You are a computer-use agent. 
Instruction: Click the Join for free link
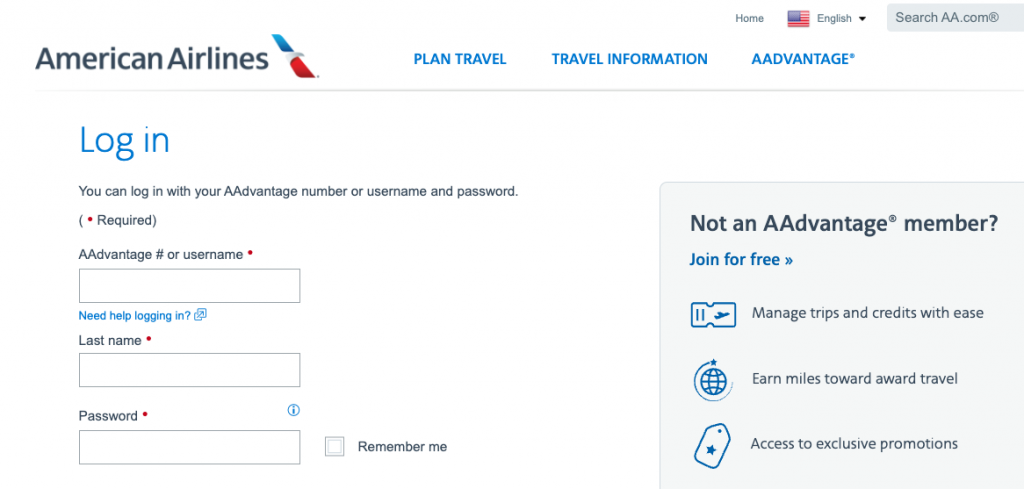coord(741,260)
